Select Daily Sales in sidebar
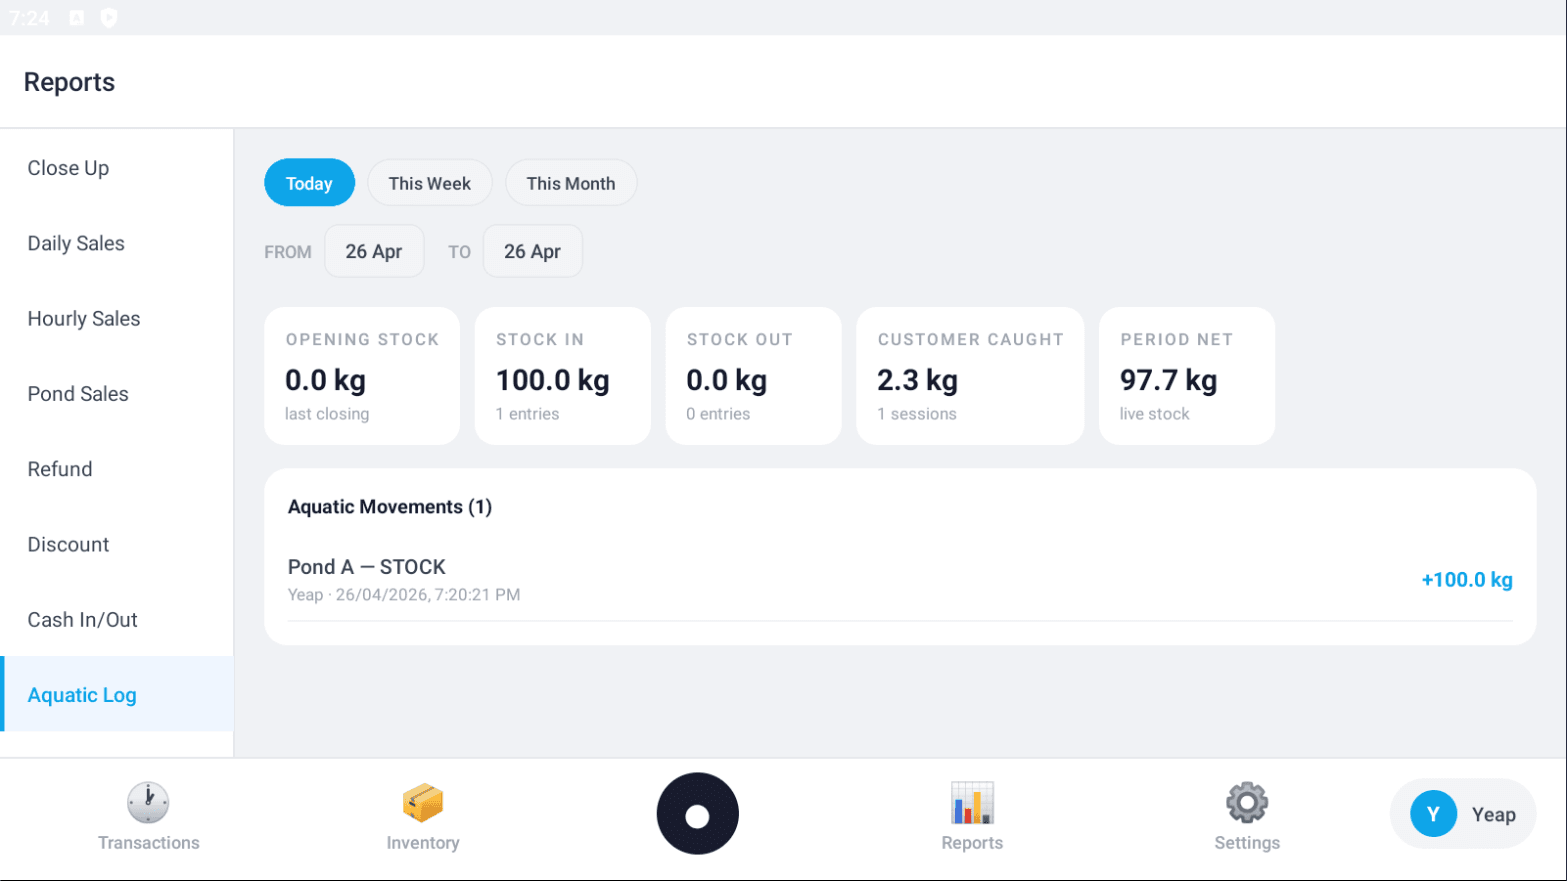Viewport: 1567px width, 881px height. coord(76,243)
